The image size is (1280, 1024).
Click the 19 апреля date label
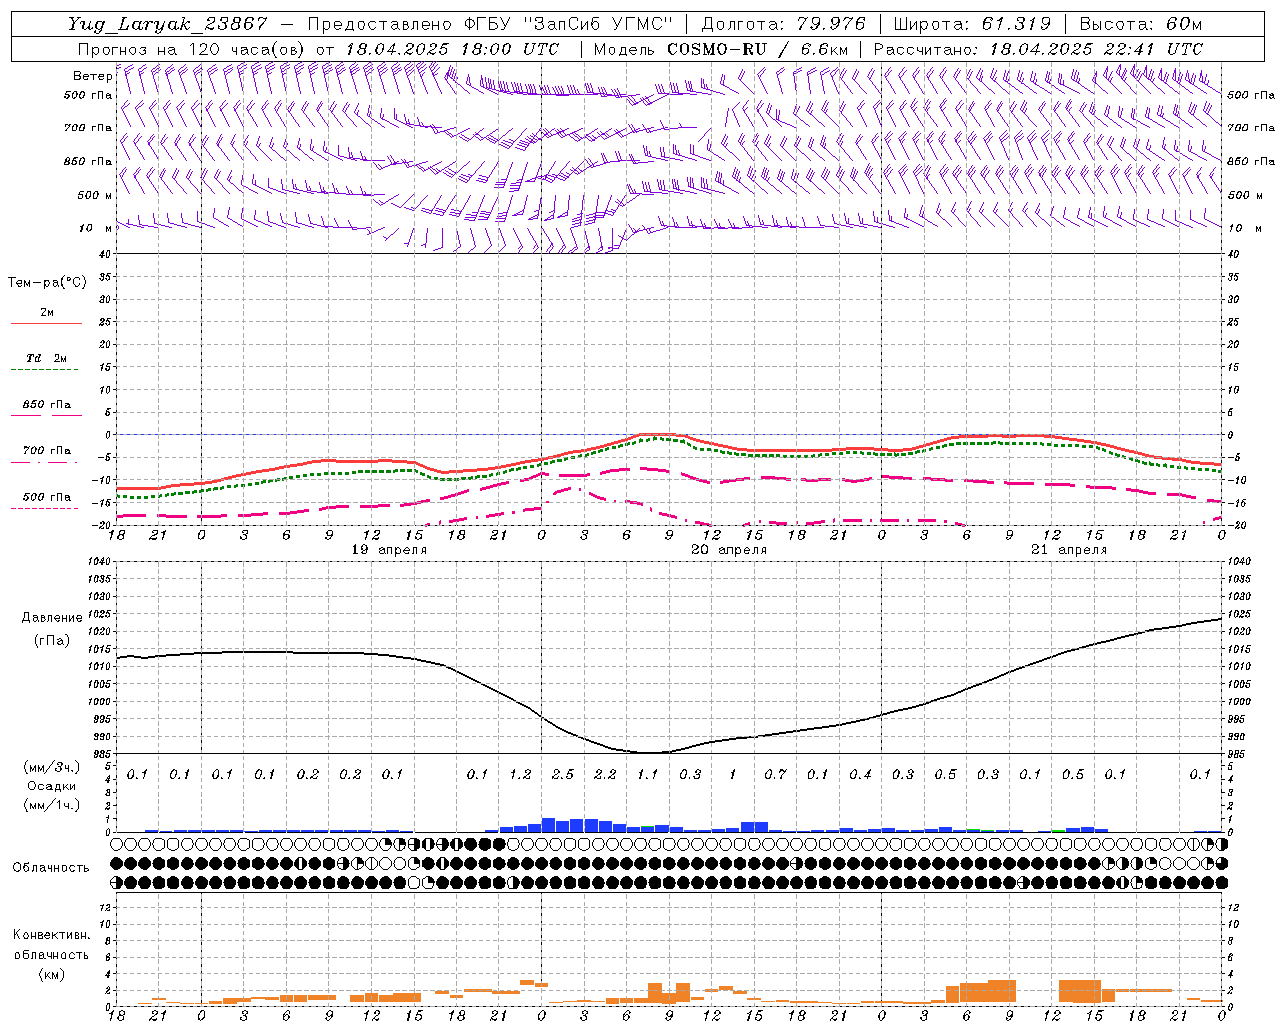click(x=389, y=549)
